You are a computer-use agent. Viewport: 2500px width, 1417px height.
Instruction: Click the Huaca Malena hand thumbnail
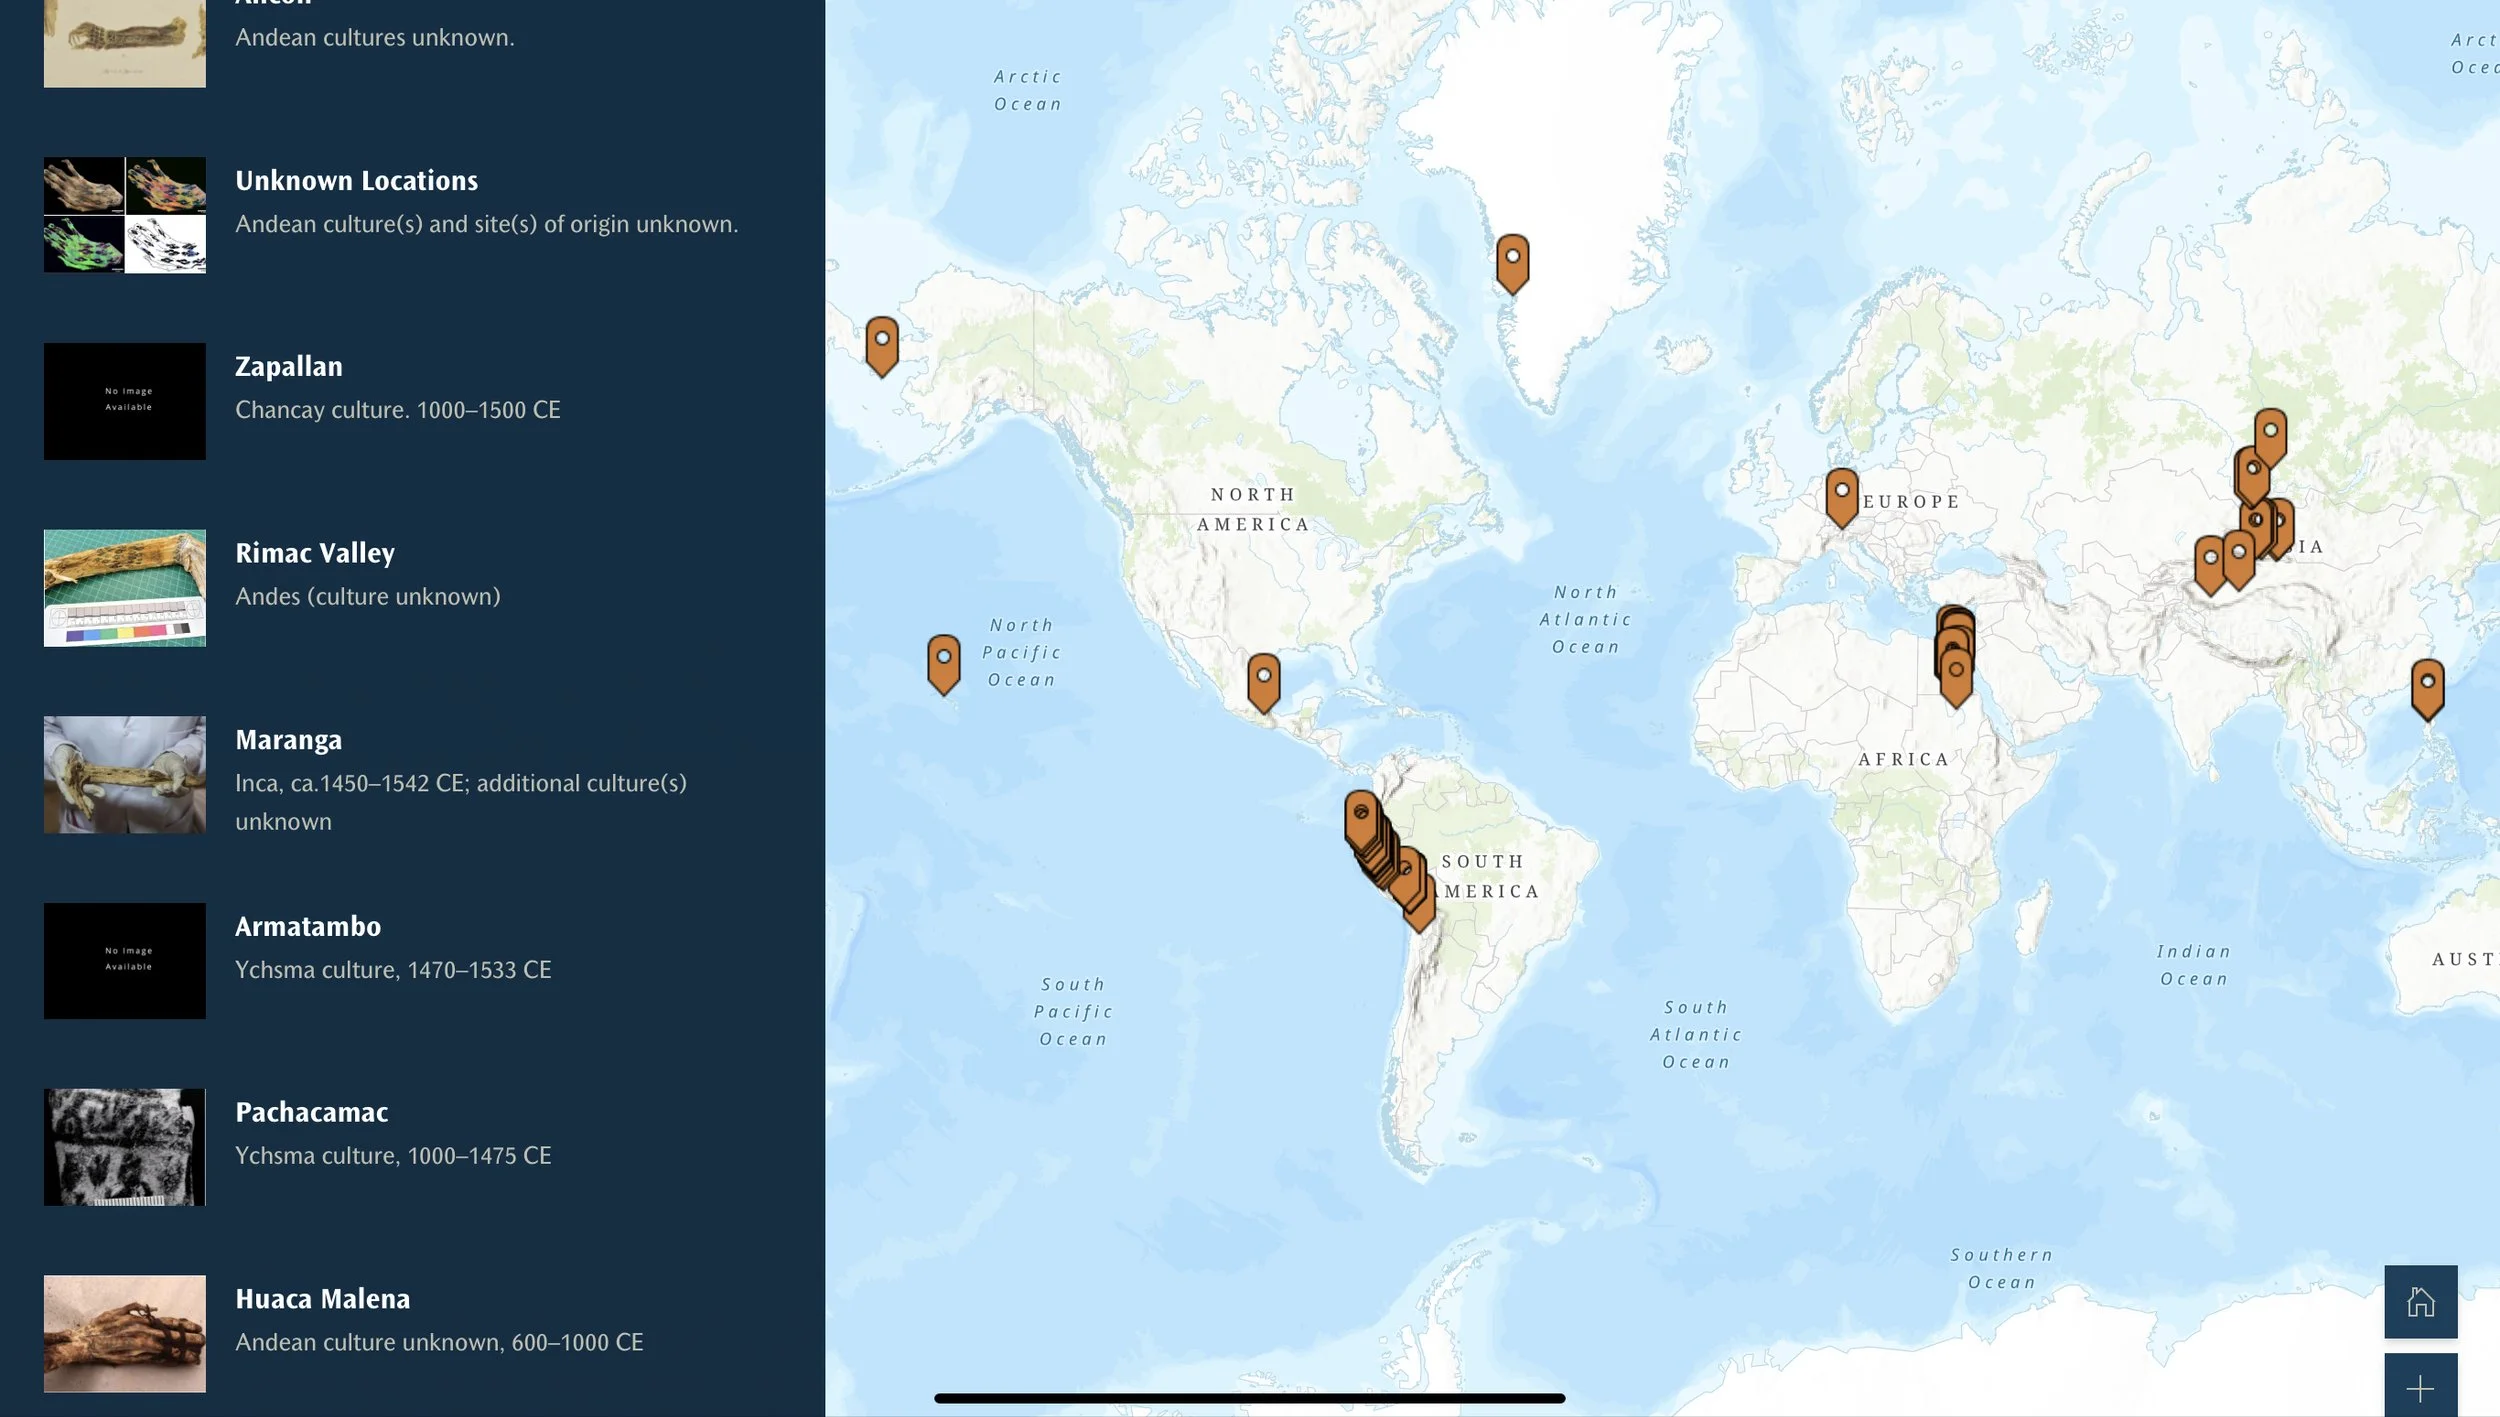point(125,1333)
